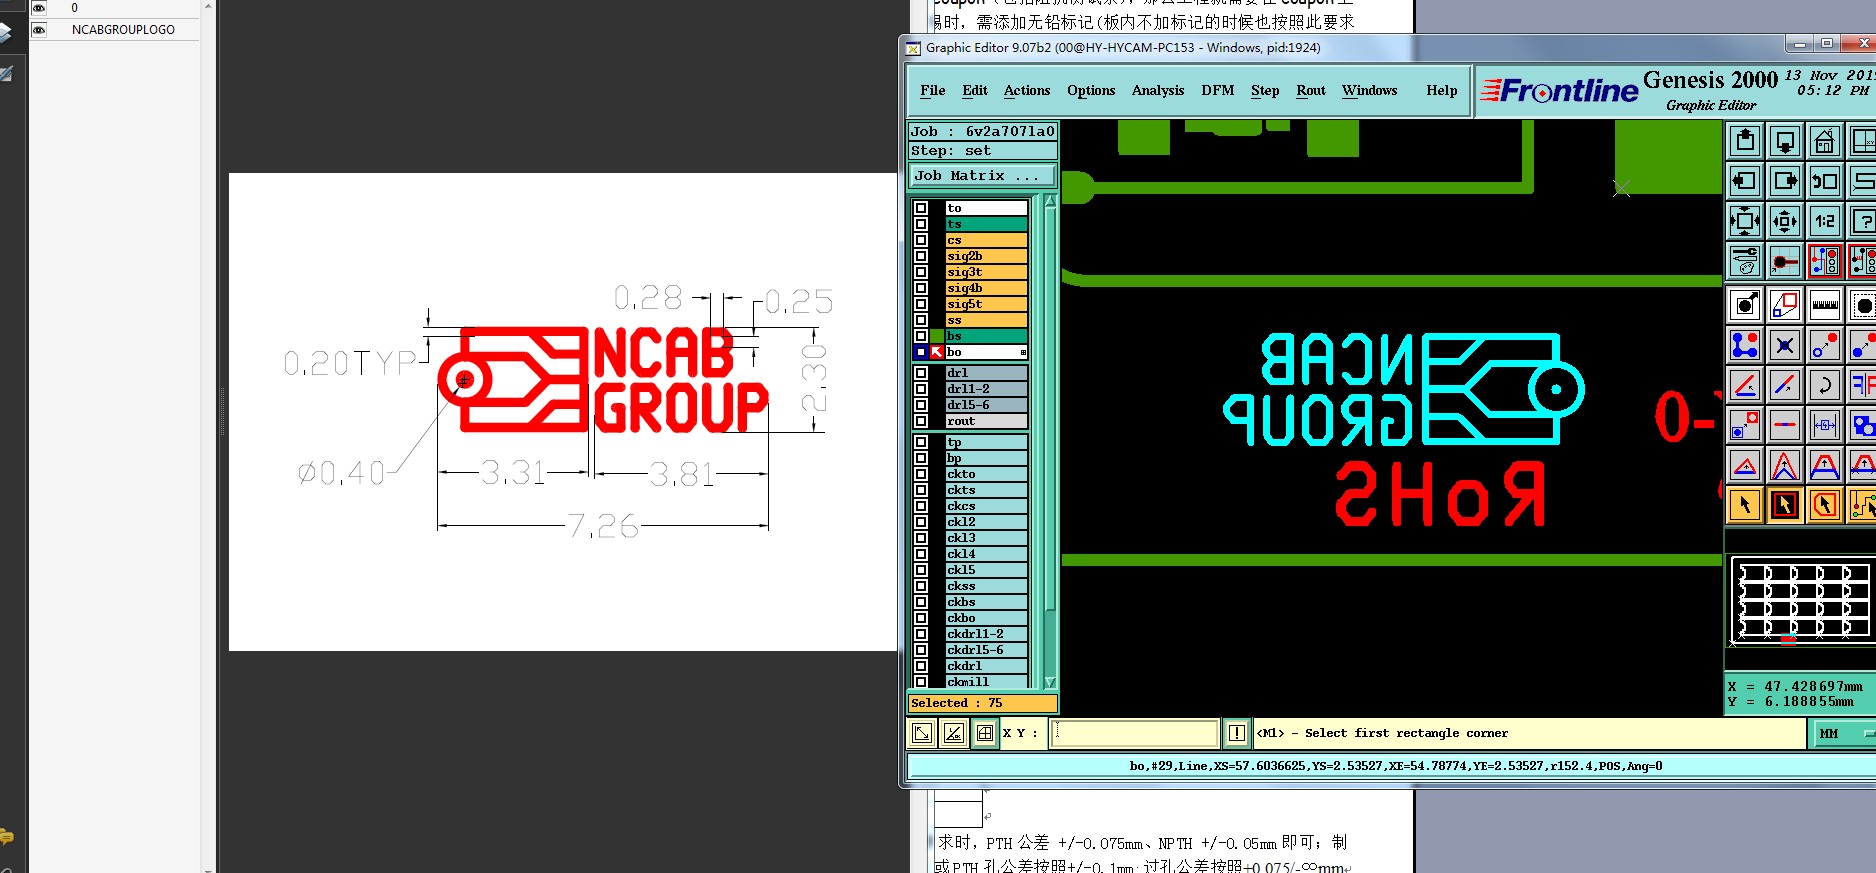Open the DFM menu

(1217, 90)
